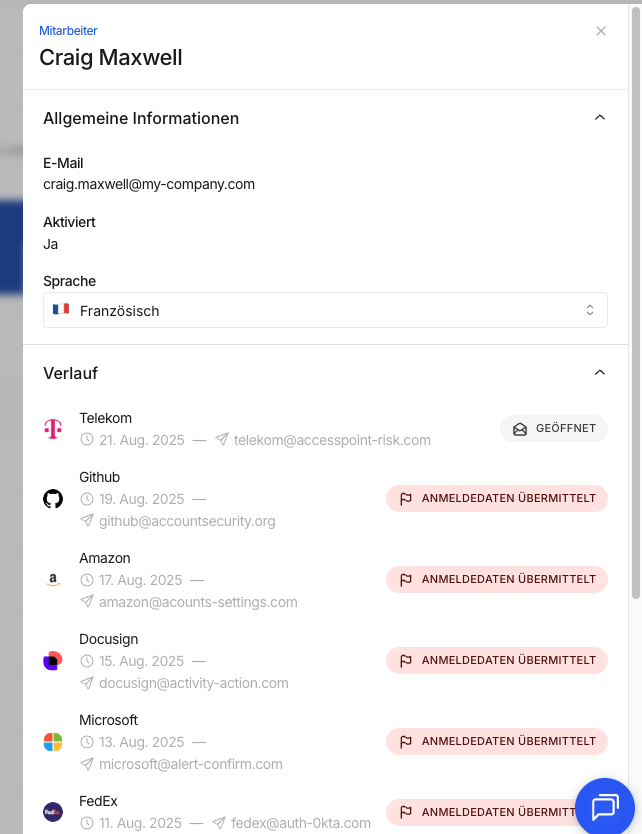Click the Geöffnet status badge for Telekom
Screen dimensions: 642x834
pos(554,428)
